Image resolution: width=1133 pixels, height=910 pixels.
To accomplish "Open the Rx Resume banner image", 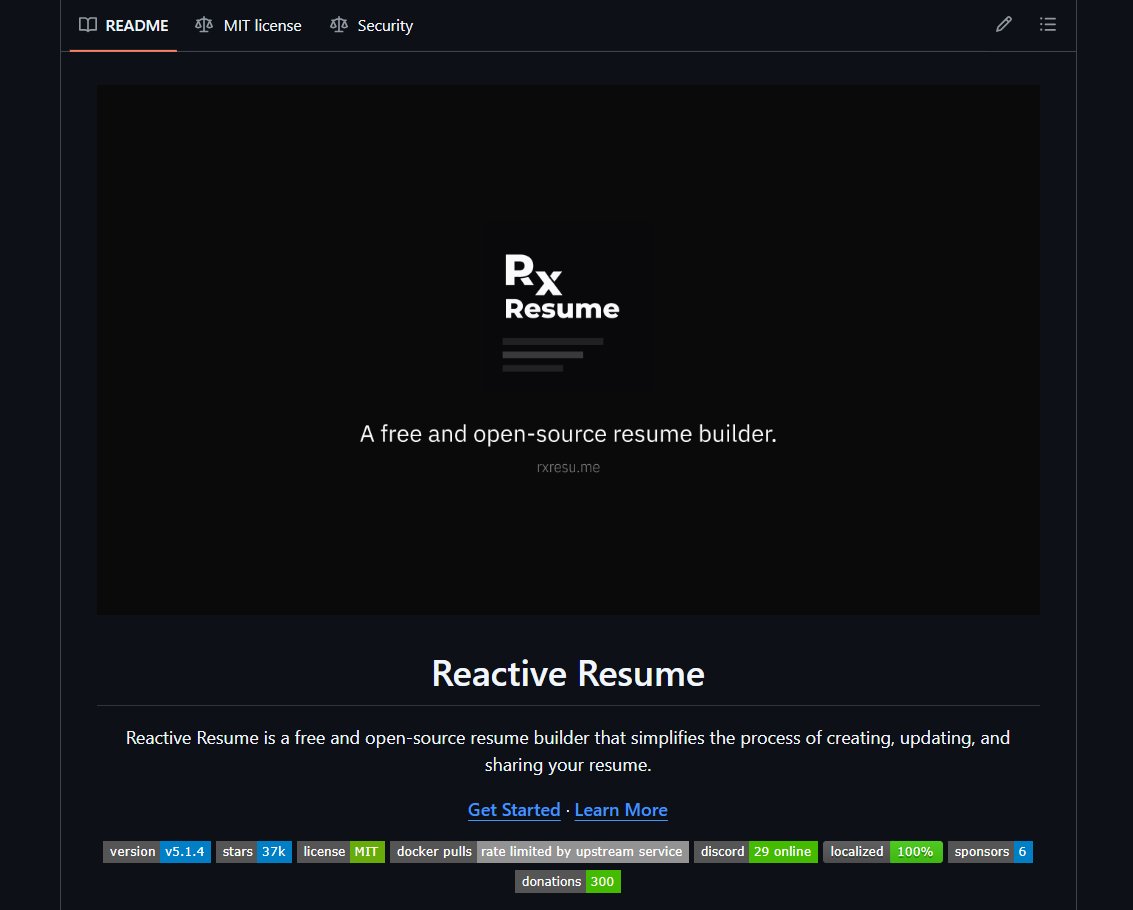I will click(x=568, y=350).
